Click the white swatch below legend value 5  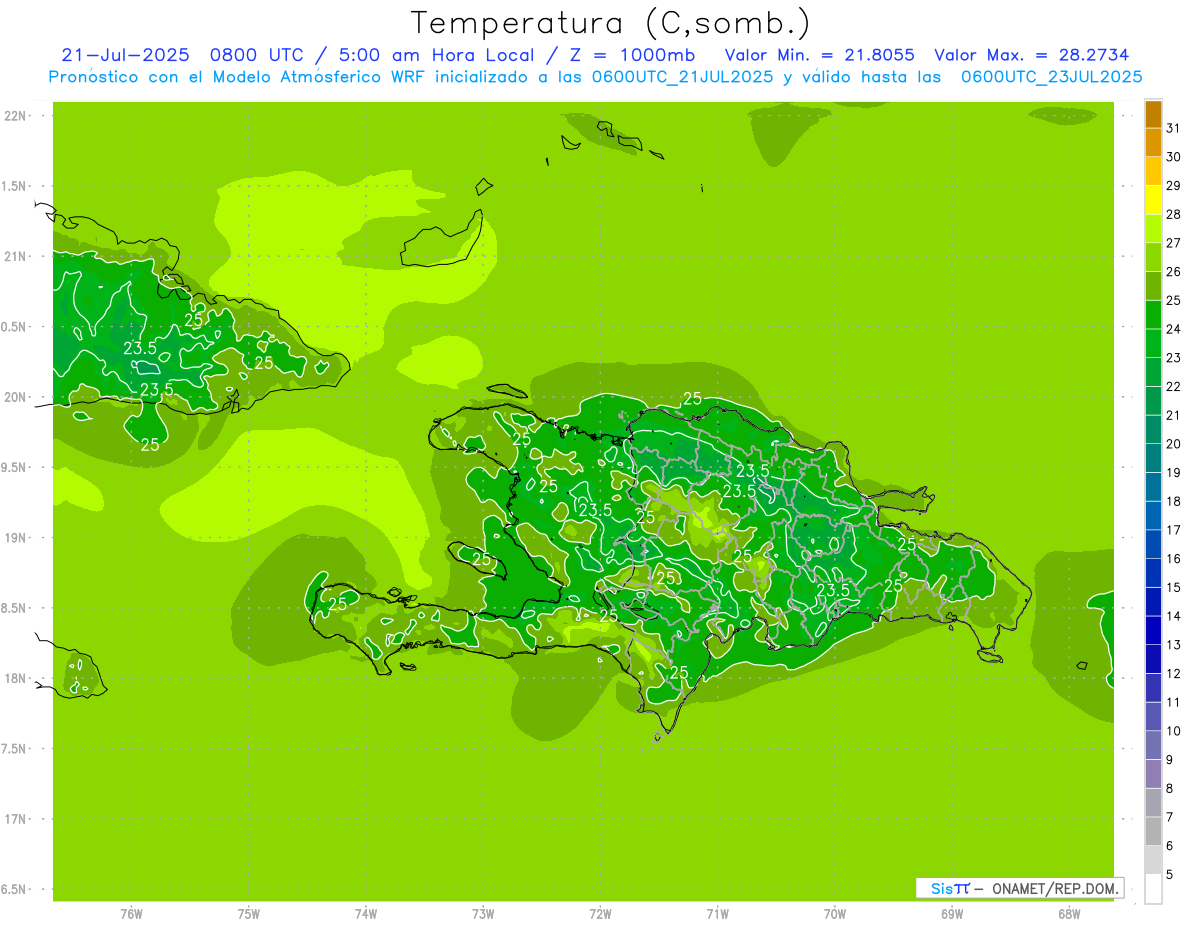point(1153,889)
